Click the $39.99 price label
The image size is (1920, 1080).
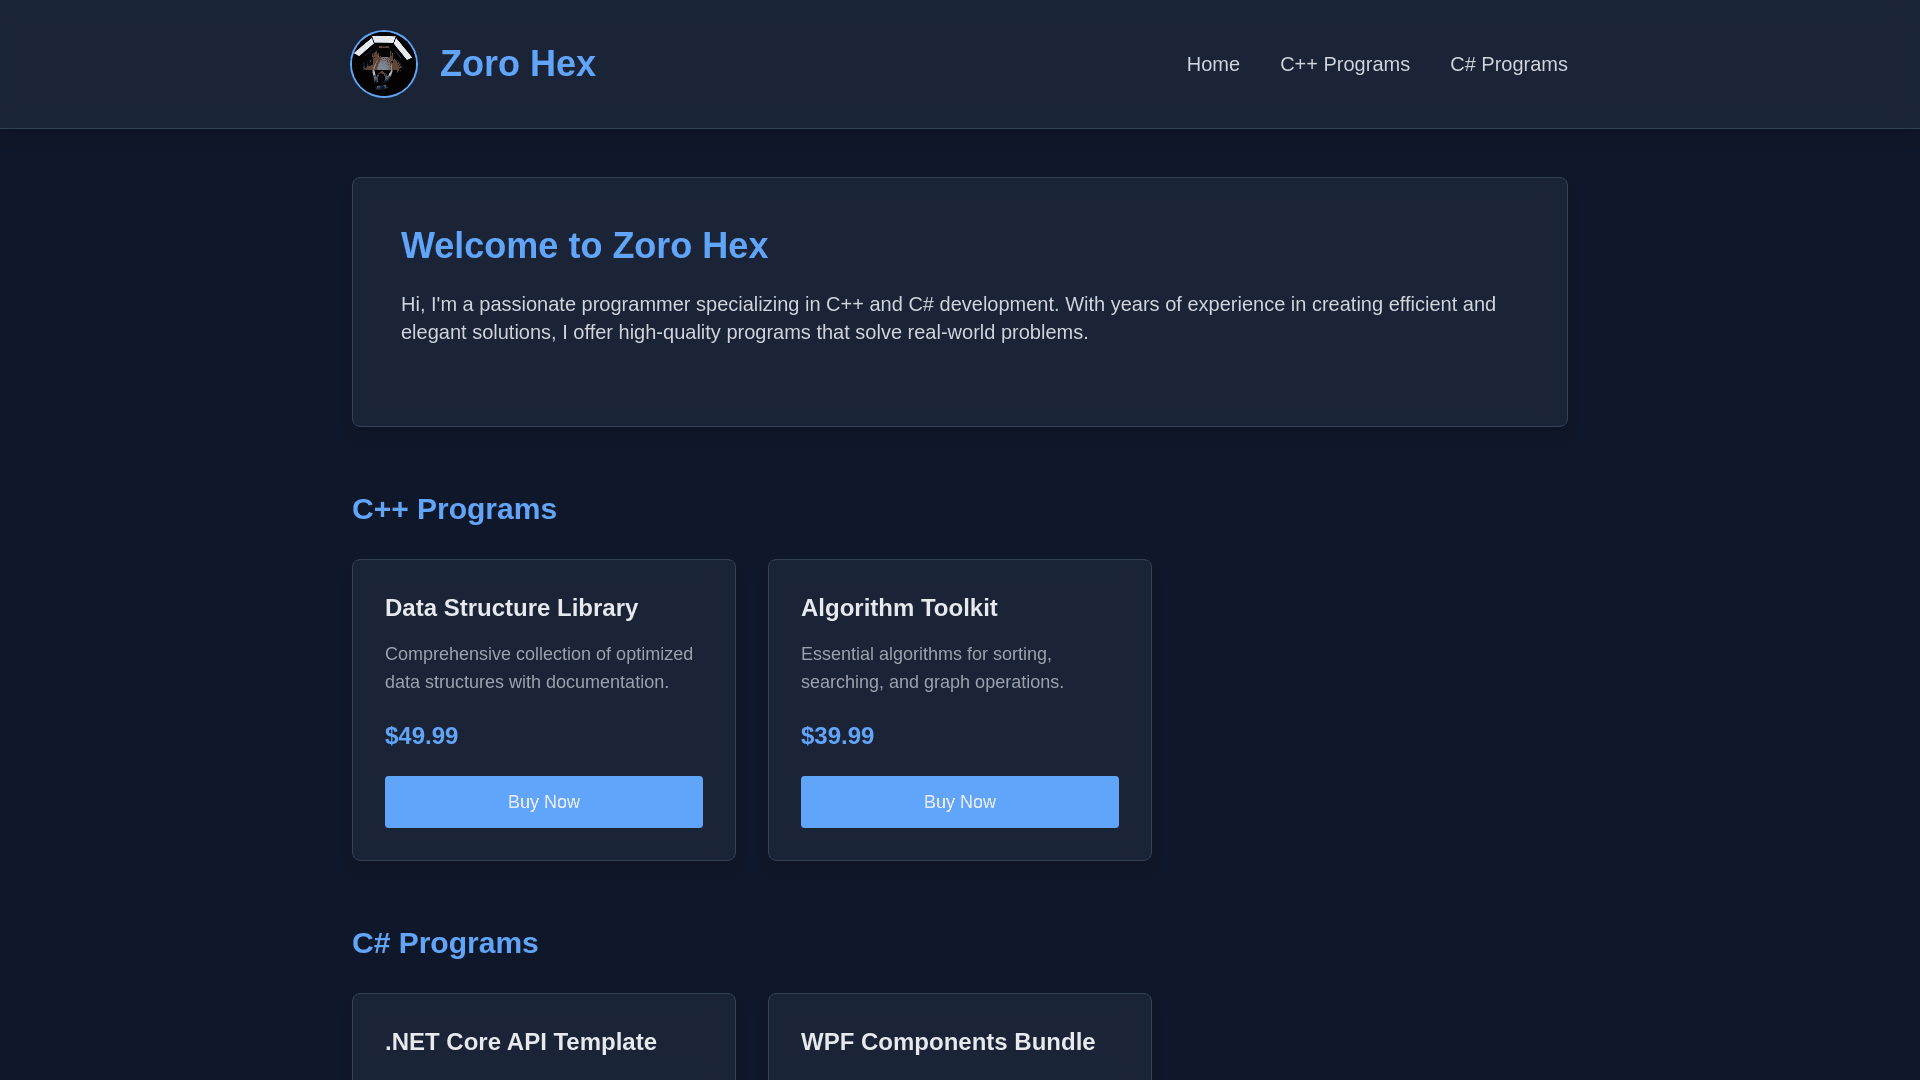(x=837, y=736)
